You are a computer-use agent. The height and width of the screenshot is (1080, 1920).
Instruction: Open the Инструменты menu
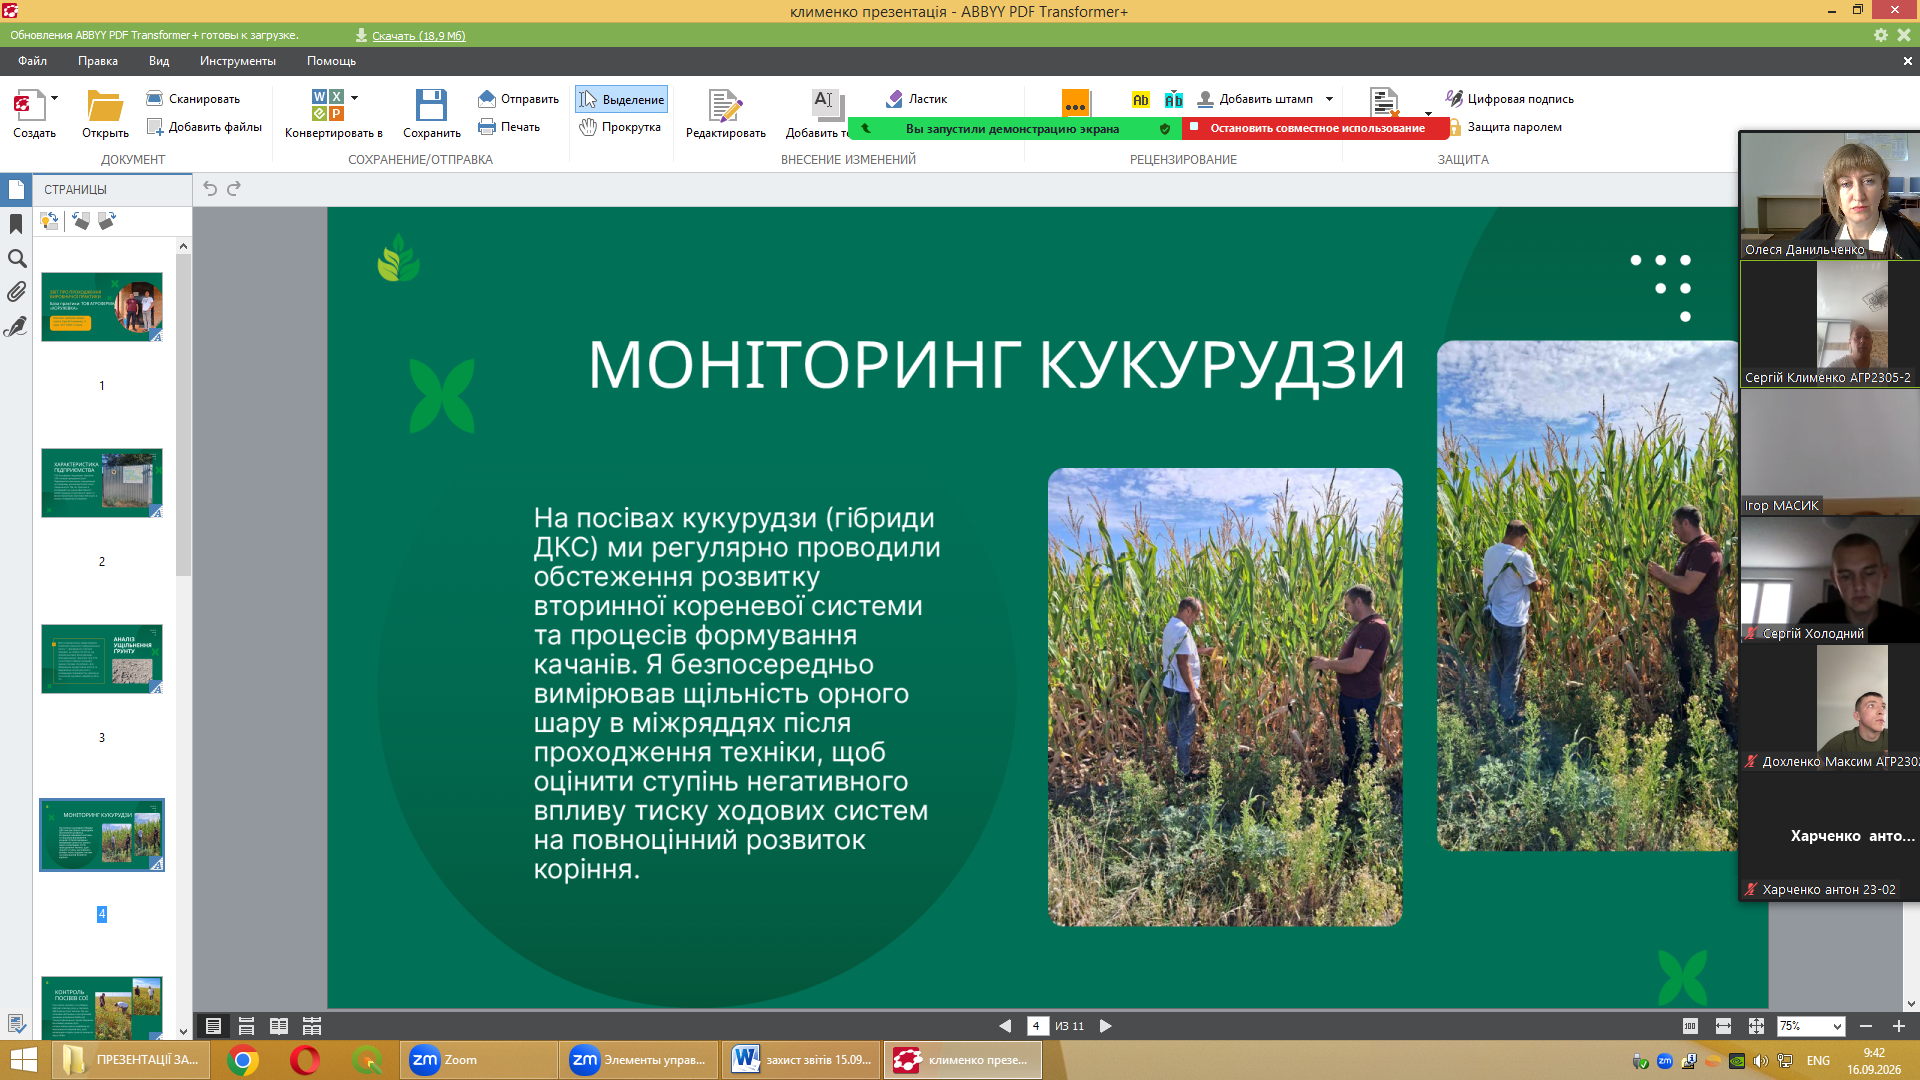click(x=238, y=61)
